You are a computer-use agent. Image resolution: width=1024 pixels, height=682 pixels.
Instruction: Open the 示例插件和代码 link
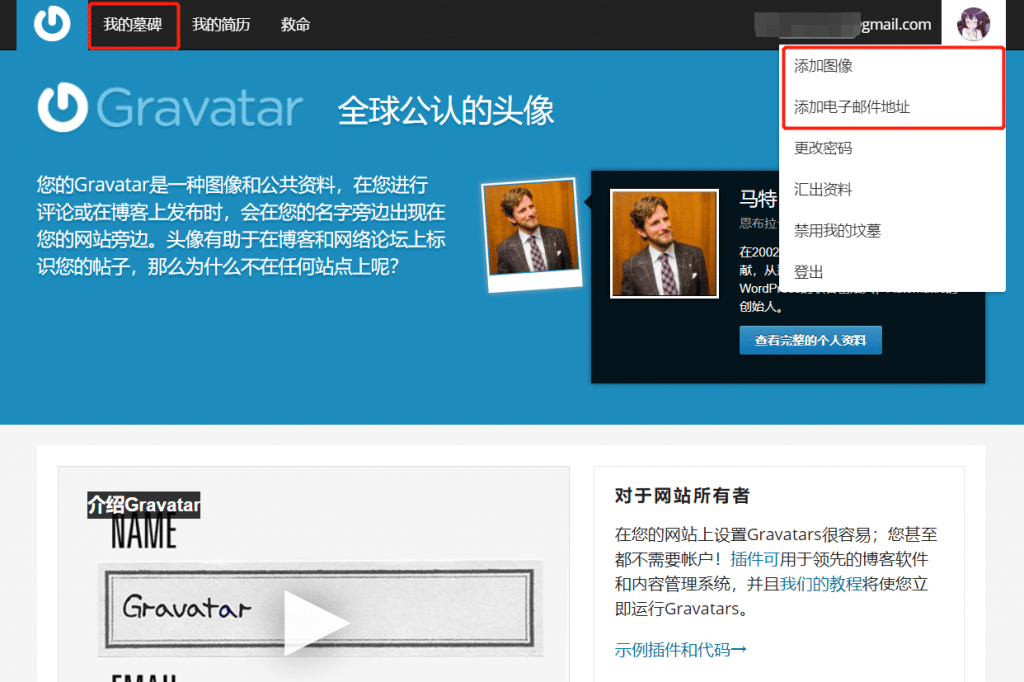point(680,650)
